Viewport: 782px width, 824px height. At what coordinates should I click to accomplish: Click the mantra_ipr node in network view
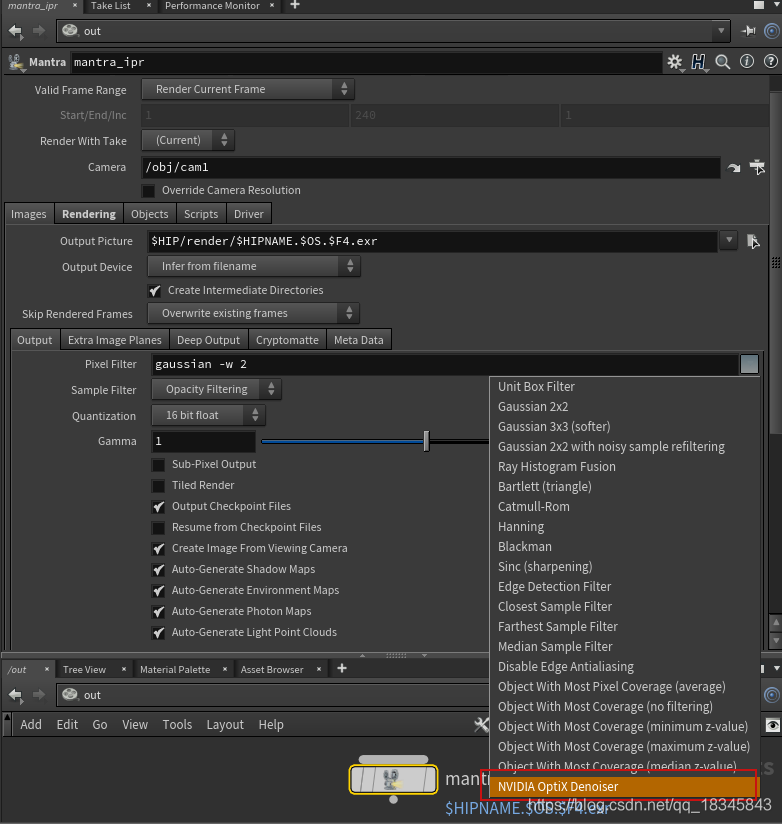(x=393, y=779)
